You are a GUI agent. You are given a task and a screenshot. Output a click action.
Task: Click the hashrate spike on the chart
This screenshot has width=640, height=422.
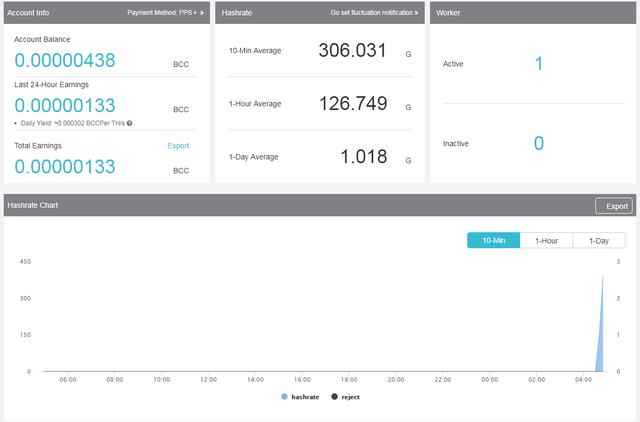point(601,330)
